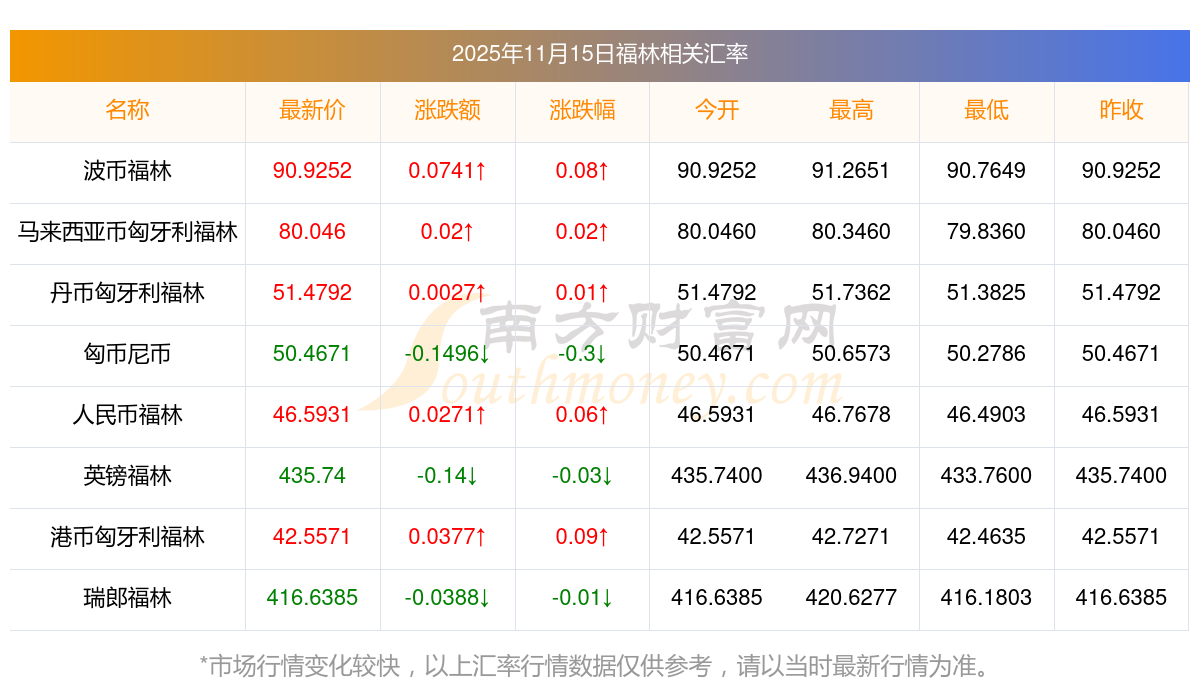The height and width of the screenshot is (697, 1200).
Task: Select lowest value 42.4635
Action: [x=986, y=537]
